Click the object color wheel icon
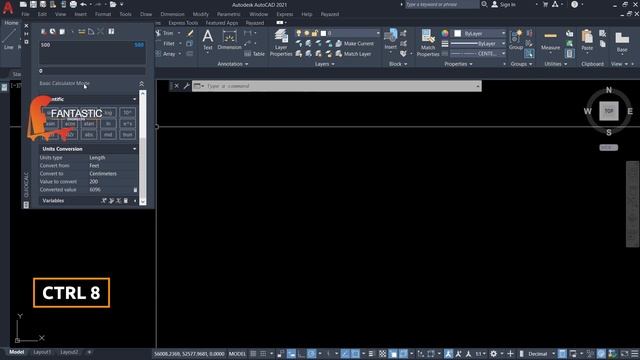 pos(445,33)
